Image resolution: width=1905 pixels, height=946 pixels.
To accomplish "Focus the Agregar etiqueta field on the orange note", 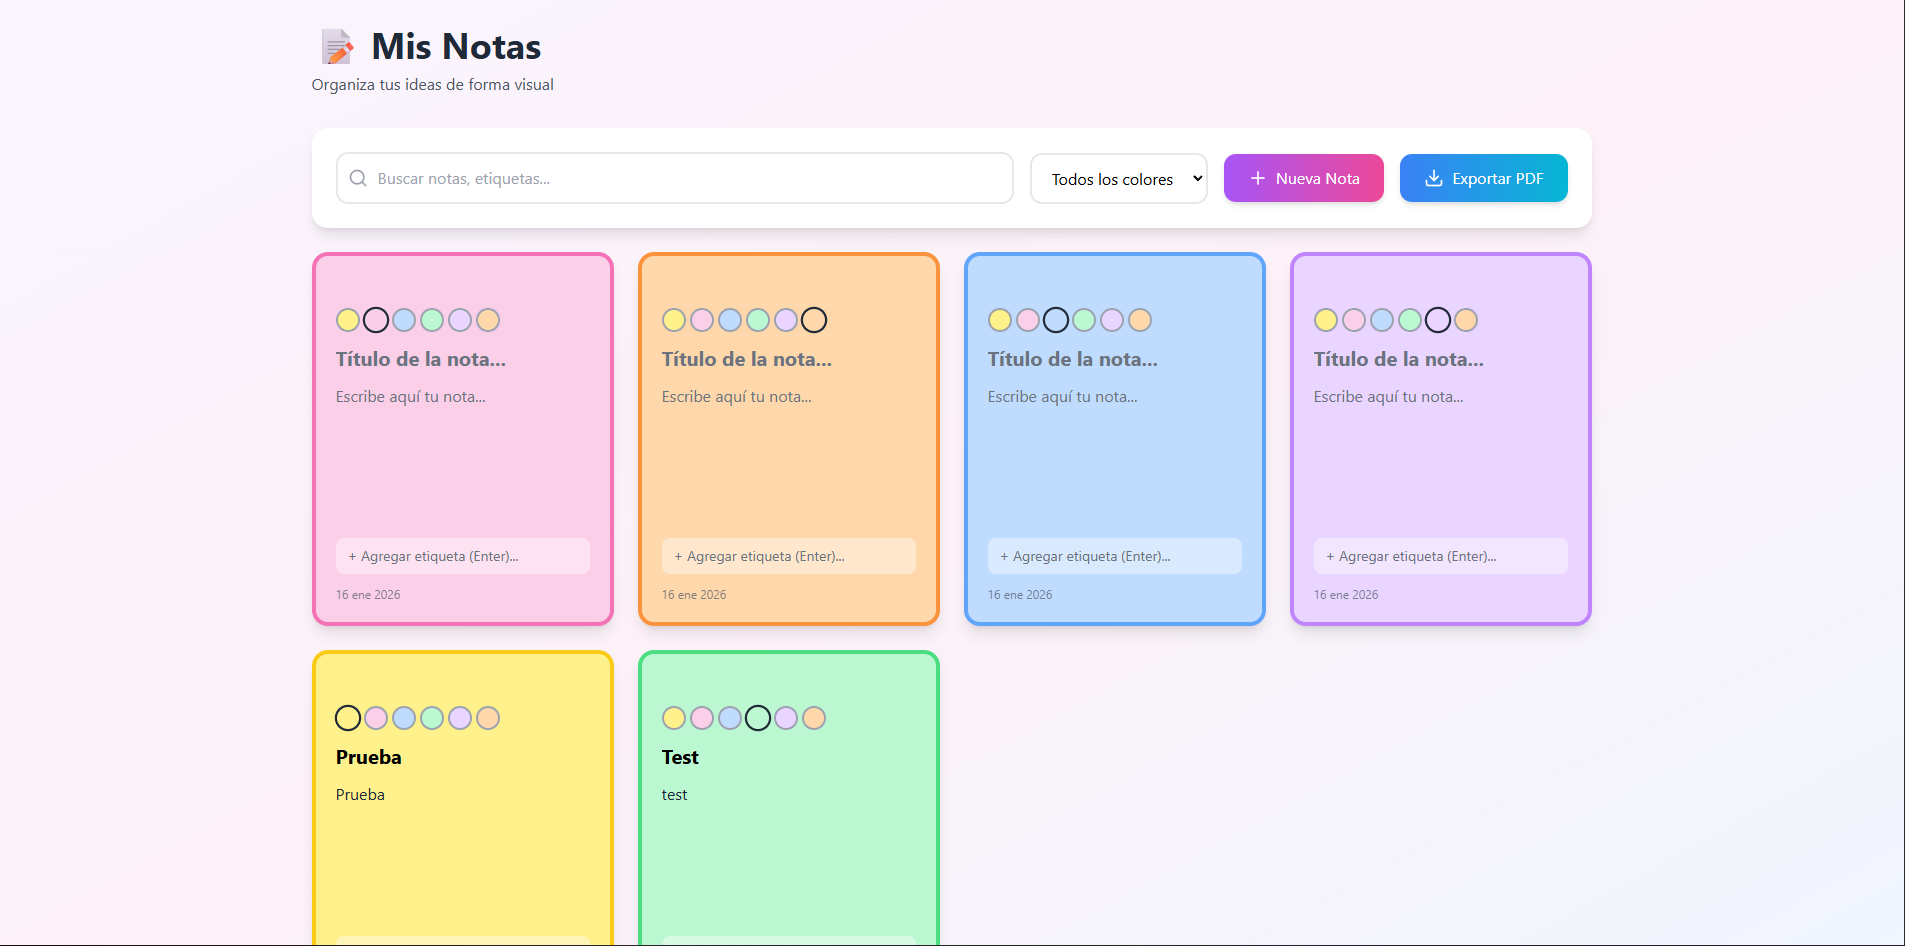I will (789, 556).
